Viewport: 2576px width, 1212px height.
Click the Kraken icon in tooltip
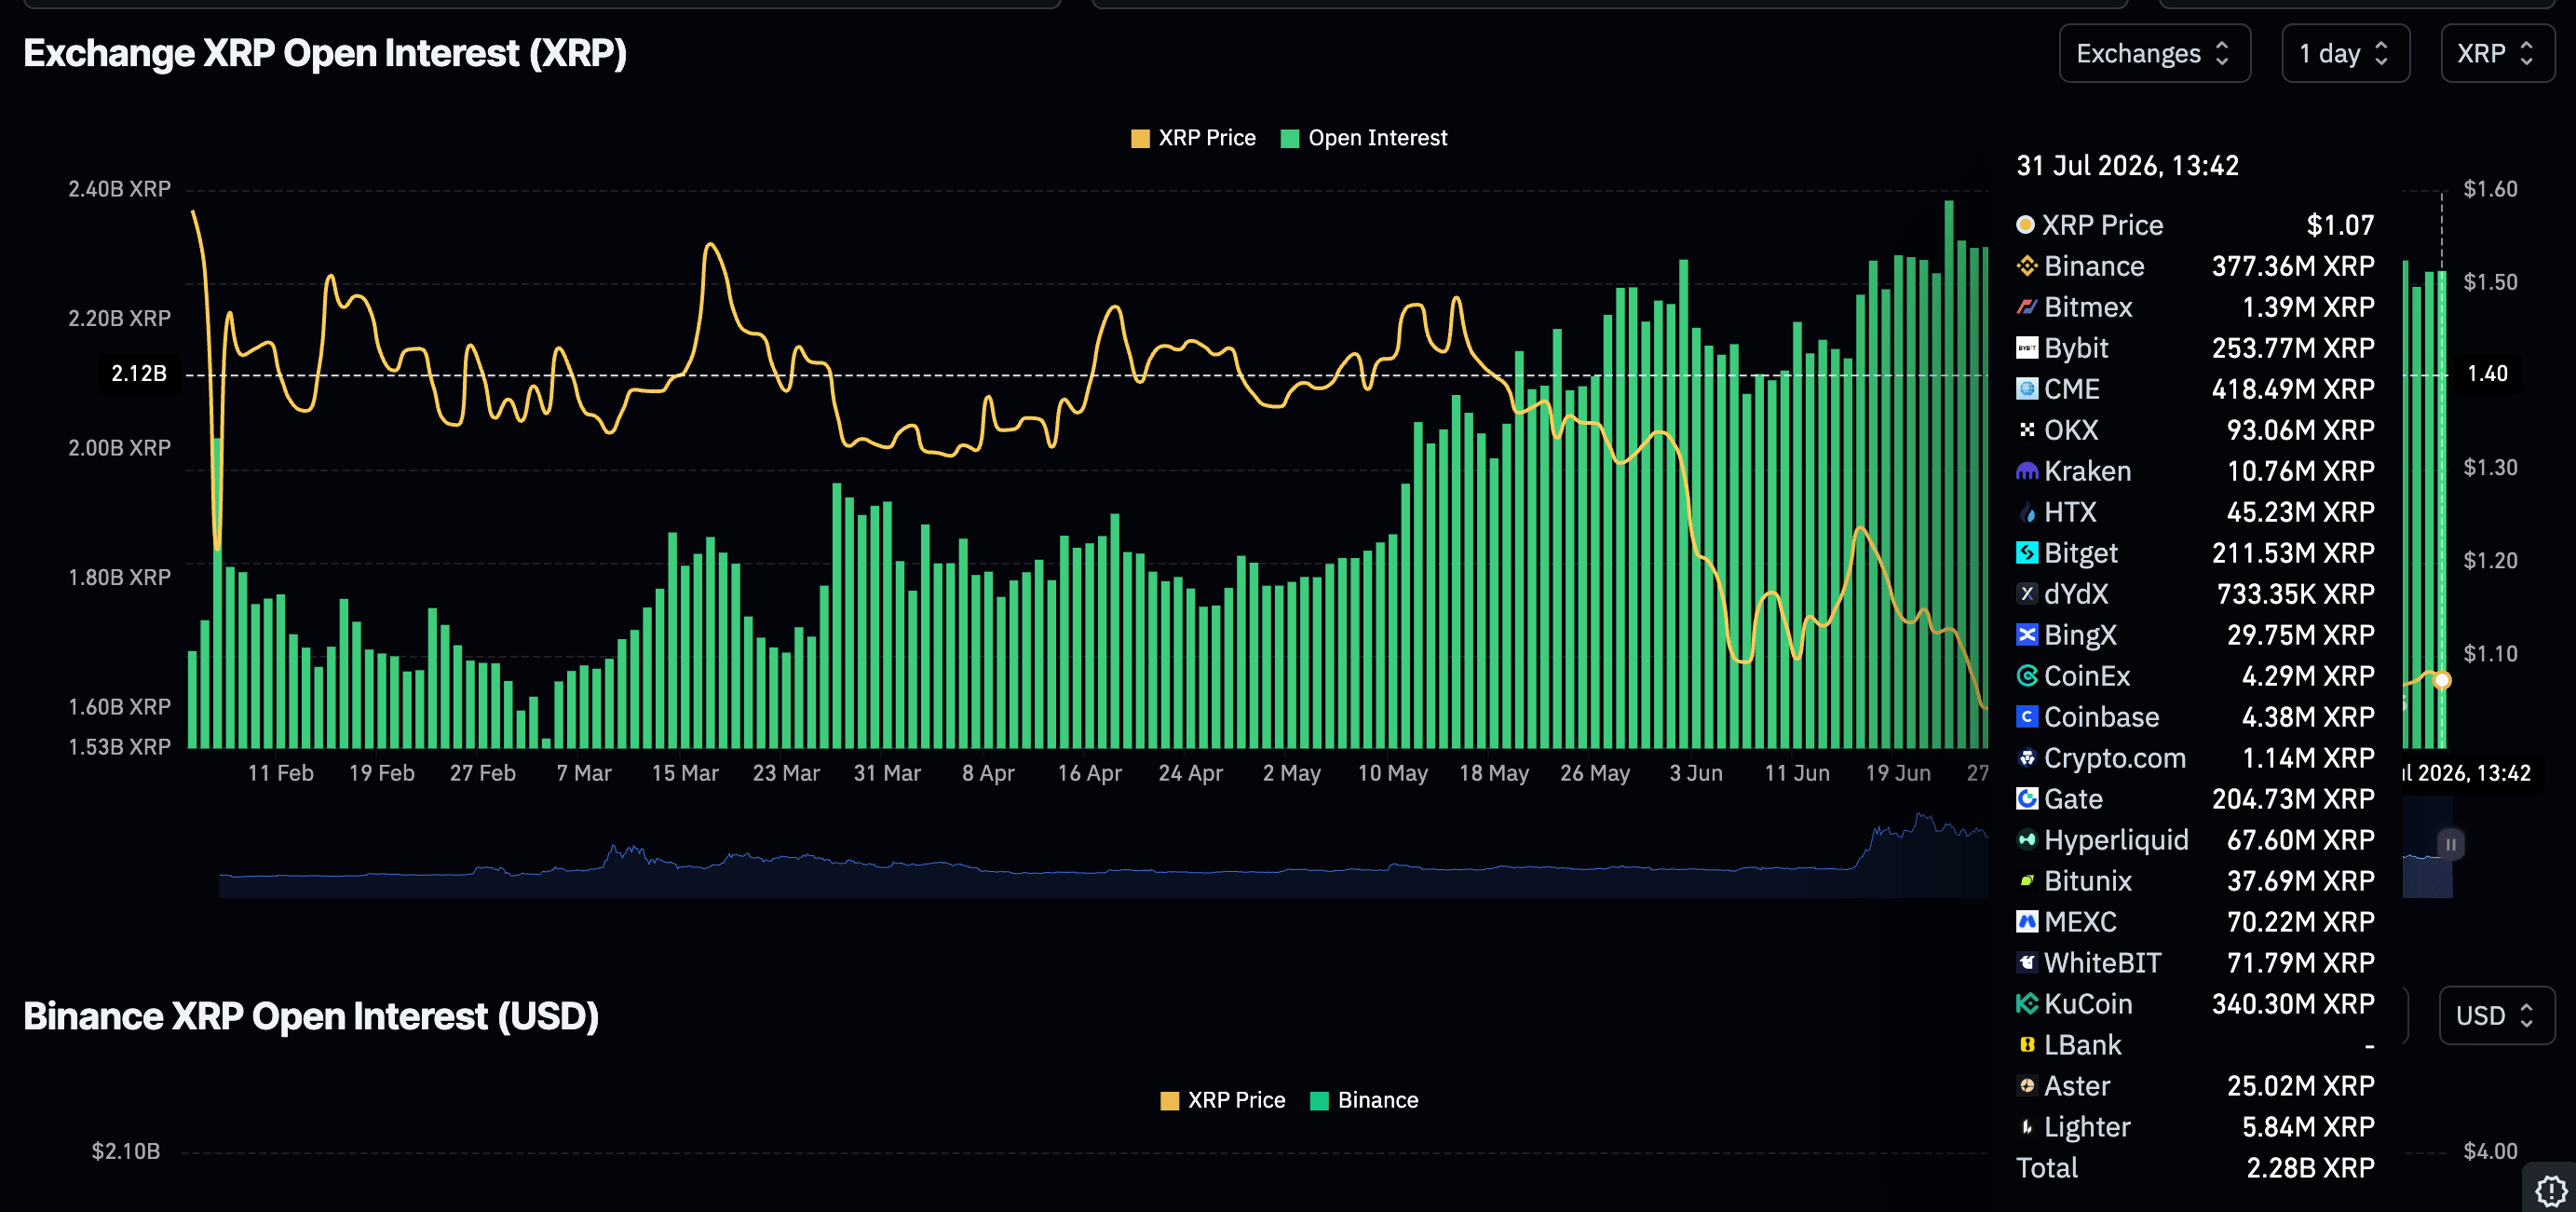[x=2027, y=471]
